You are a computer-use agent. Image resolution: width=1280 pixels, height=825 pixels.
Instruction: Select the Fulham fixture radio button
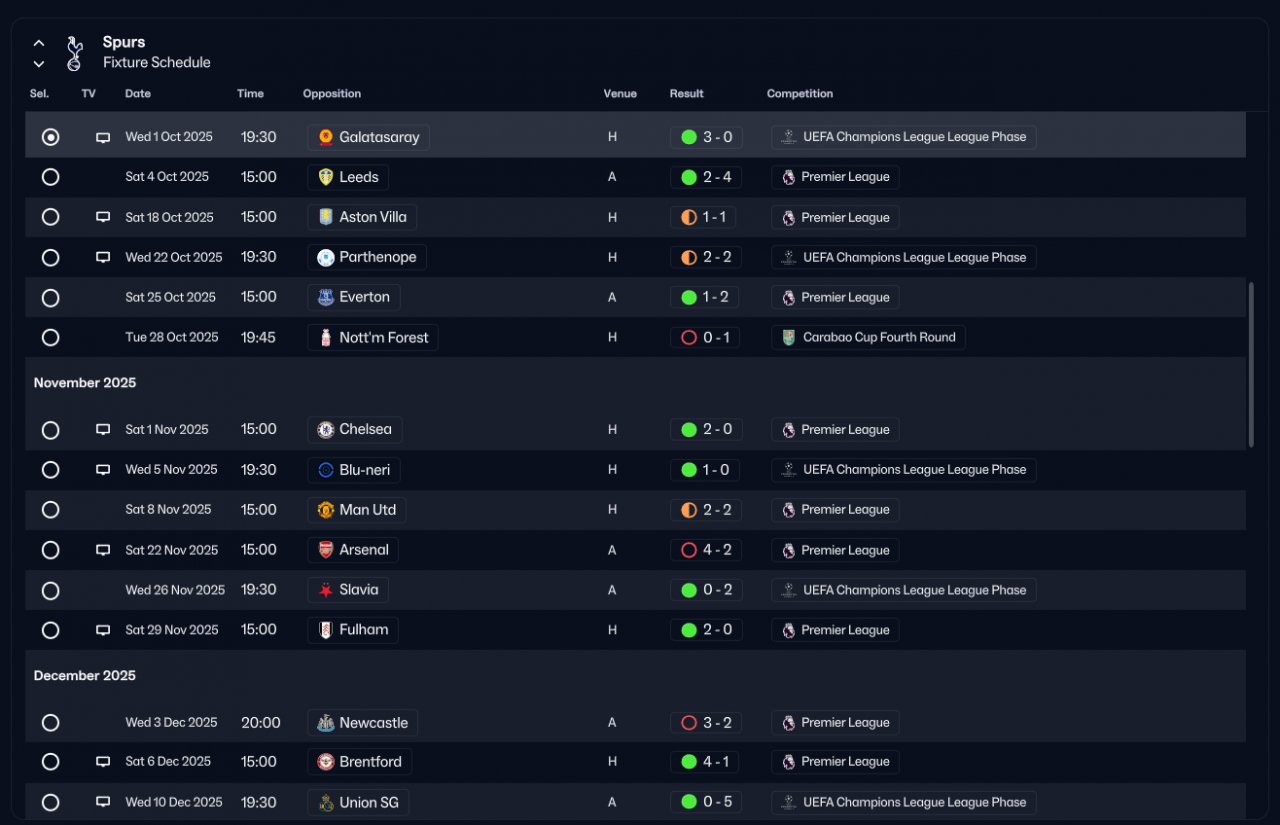[51, 631]
